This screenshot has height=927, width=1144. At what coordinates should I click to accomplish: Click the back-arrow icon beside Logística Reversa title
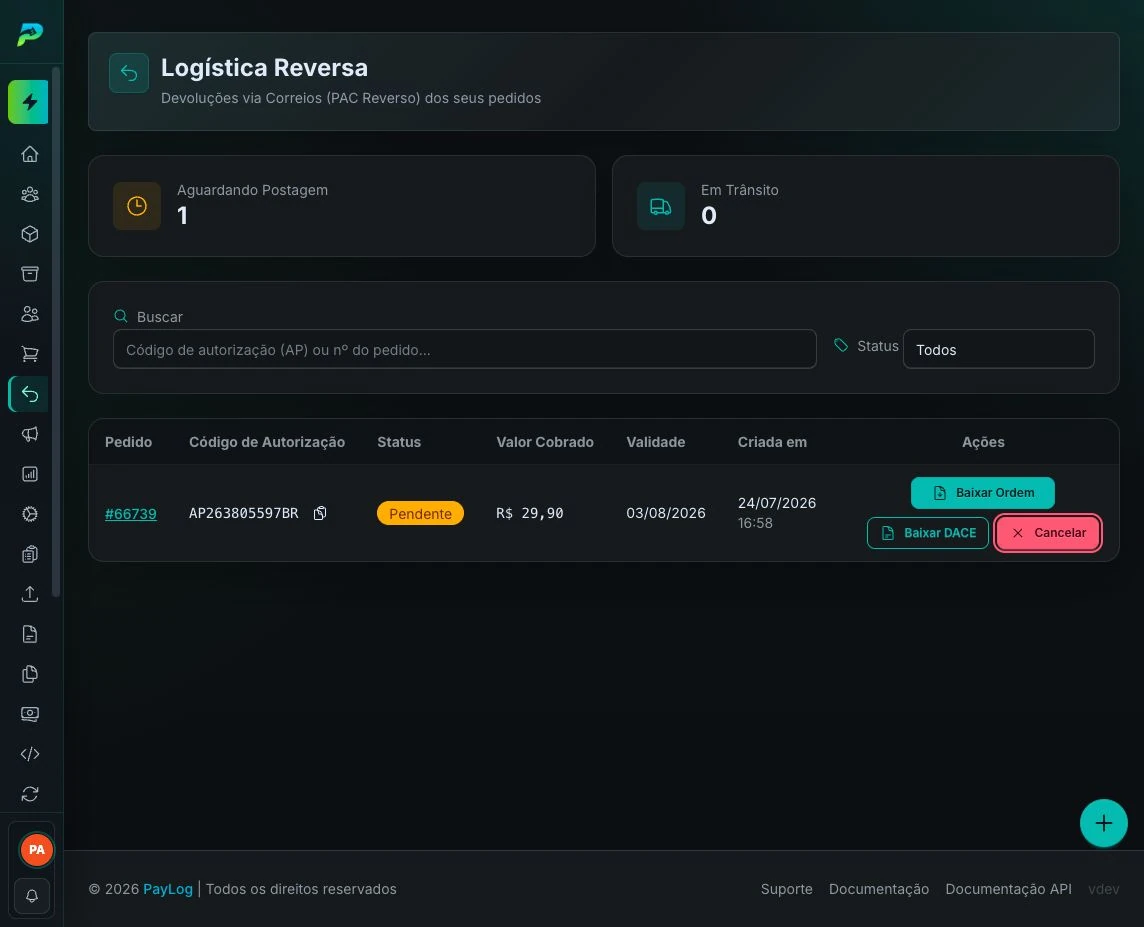click(129, 73)
